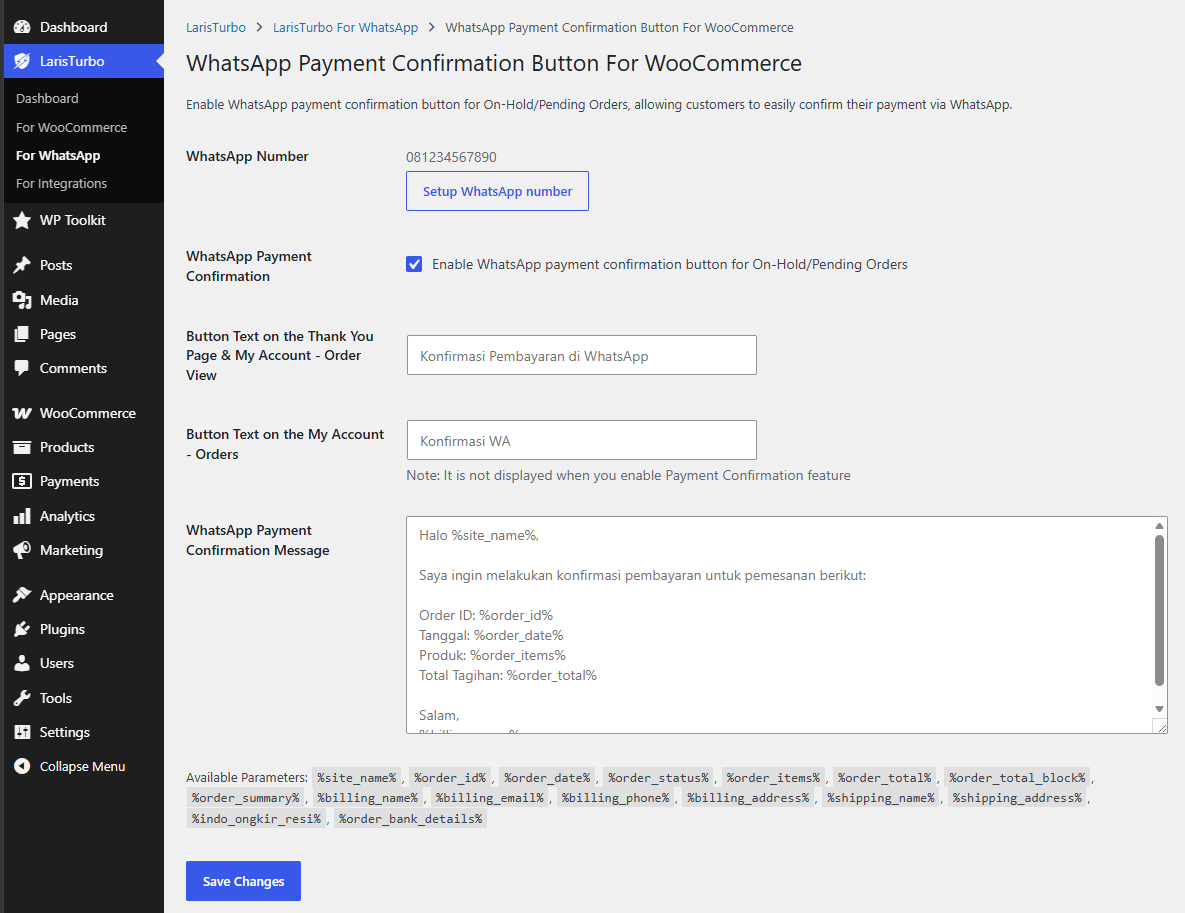Click the Posts pushpin icon
Viewport: 1185px width, 913px height.
[x=22, y=265]
